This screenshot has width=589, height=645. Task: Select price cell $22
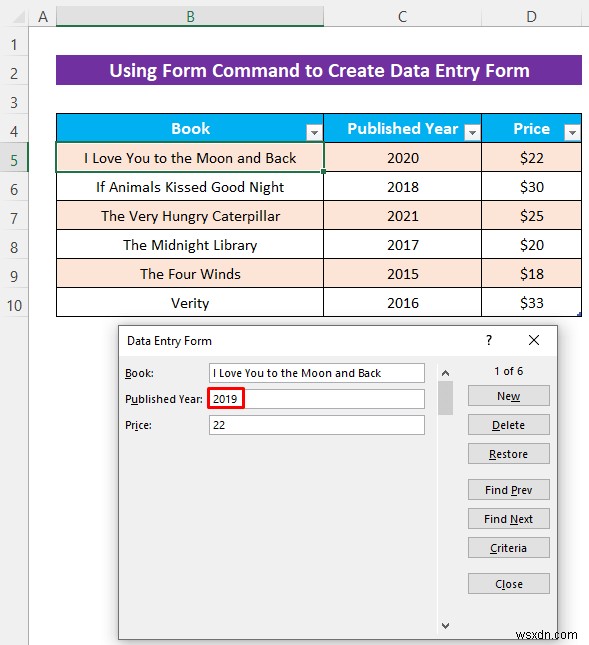pyautogui.click(x=531, y=158)
